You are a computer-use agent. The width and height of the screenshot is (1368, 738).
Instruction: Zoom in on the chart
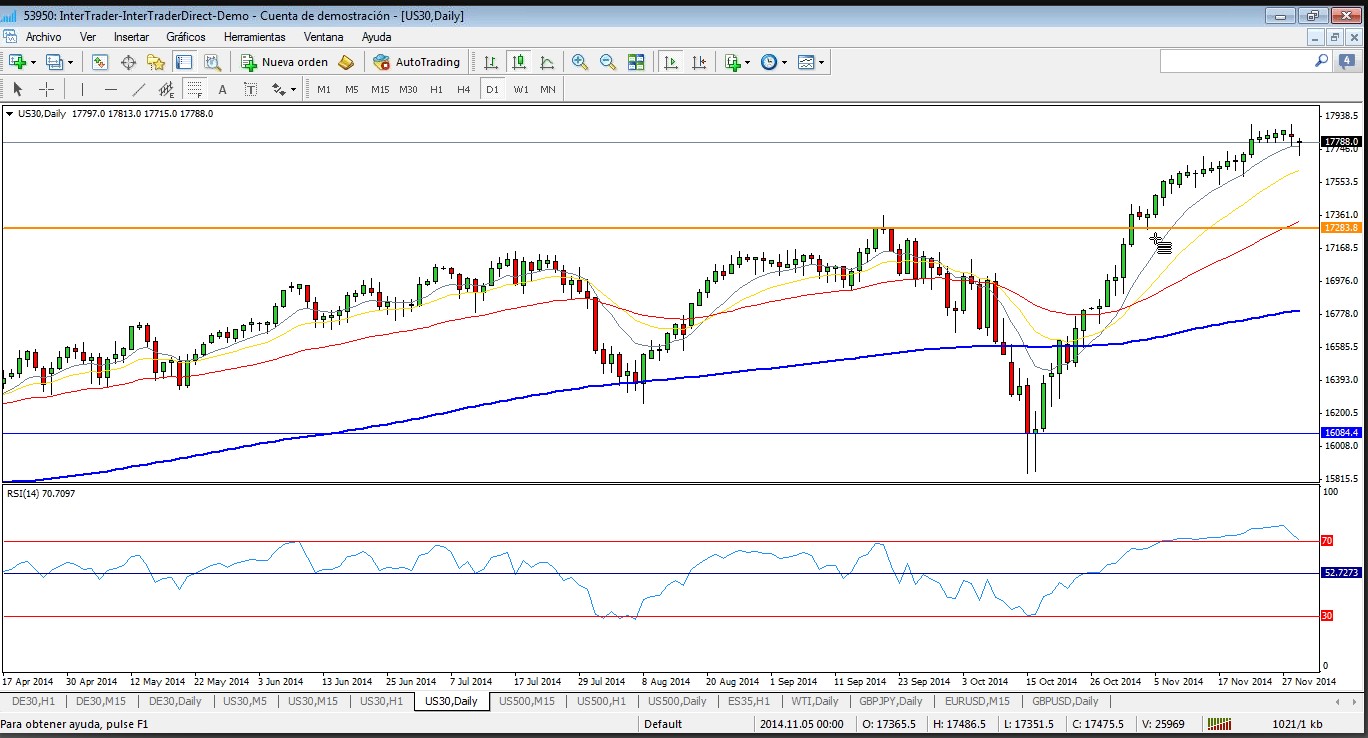pyautogui.click(x=579, y=62)
